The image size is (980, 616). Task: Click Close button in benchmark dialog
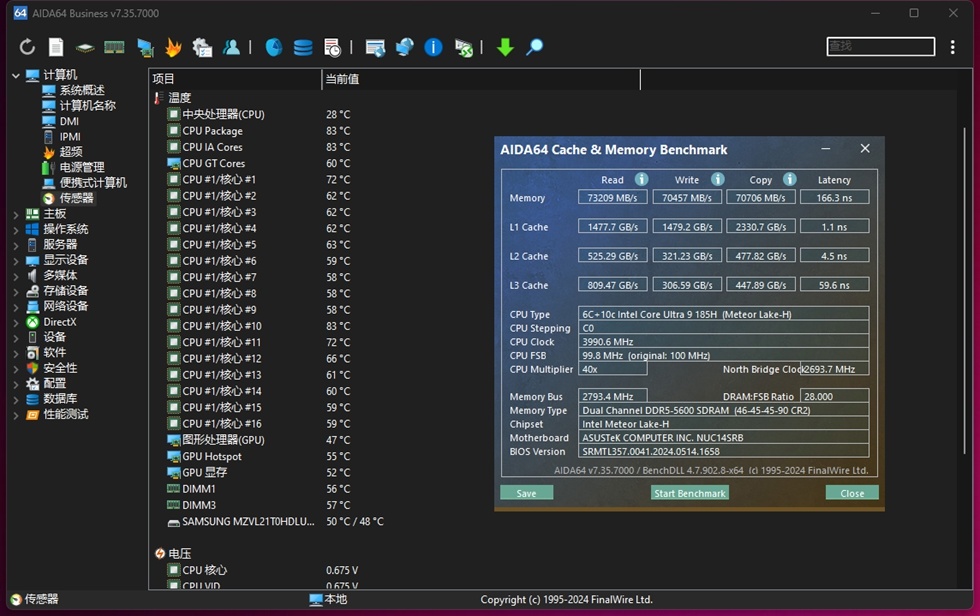pyautogui.click(x=852, y=493)
